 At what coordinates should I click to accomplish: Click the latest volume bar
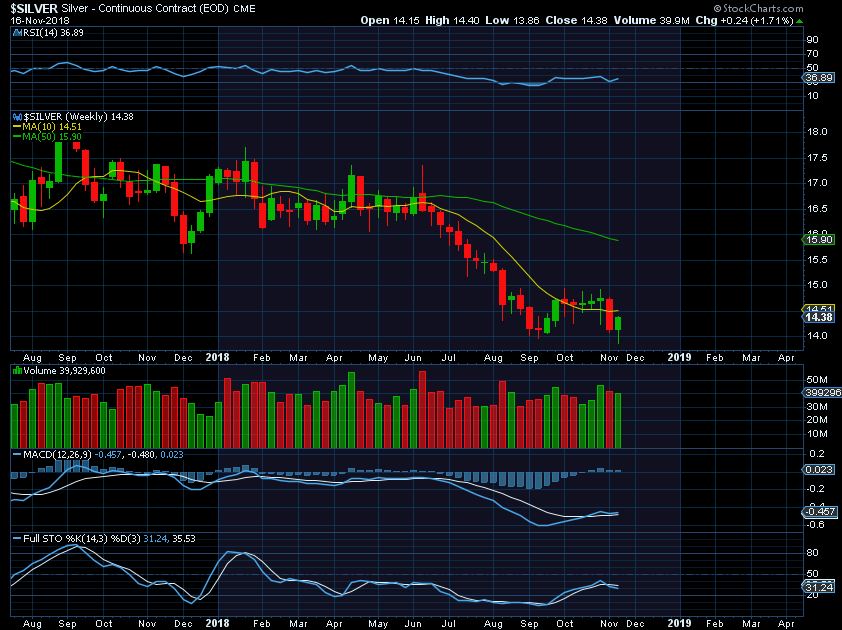[618, 421]
